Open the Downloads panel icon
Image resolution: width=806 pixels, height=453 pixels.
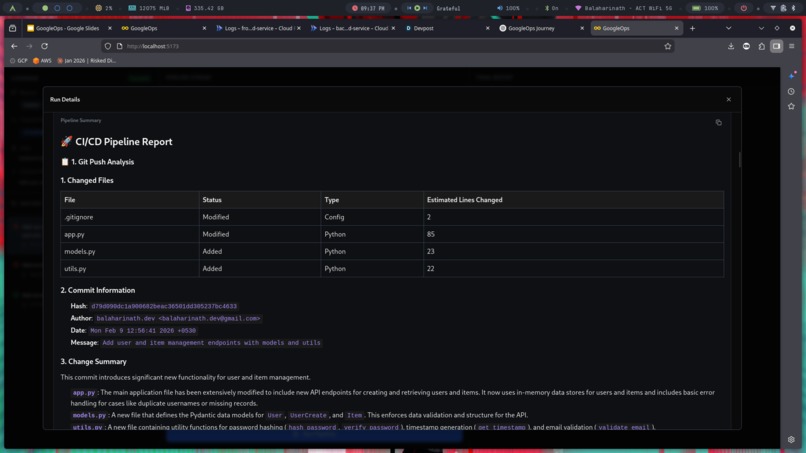pos(731,46)
